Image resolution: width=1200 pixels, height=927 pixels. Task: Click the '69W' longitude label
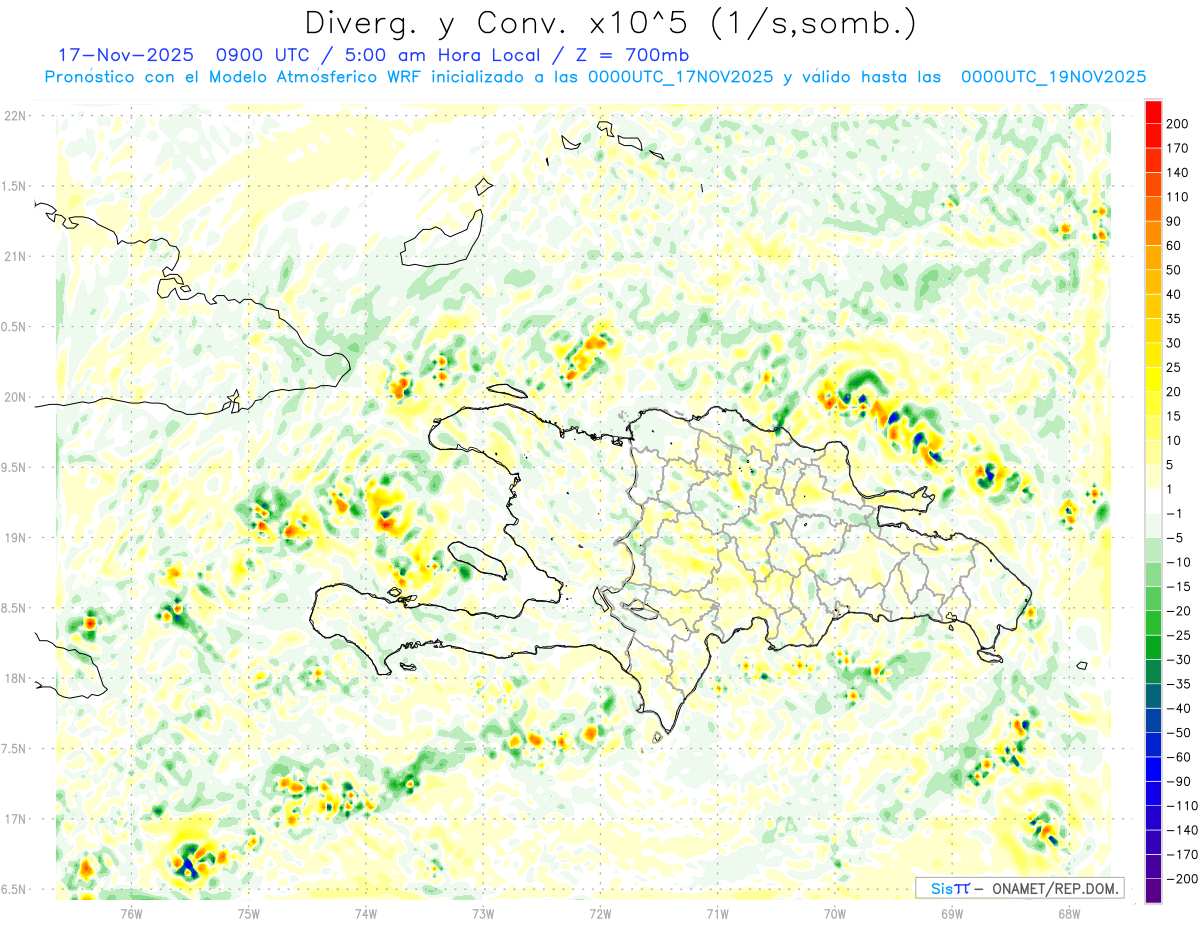coord(952,912)
